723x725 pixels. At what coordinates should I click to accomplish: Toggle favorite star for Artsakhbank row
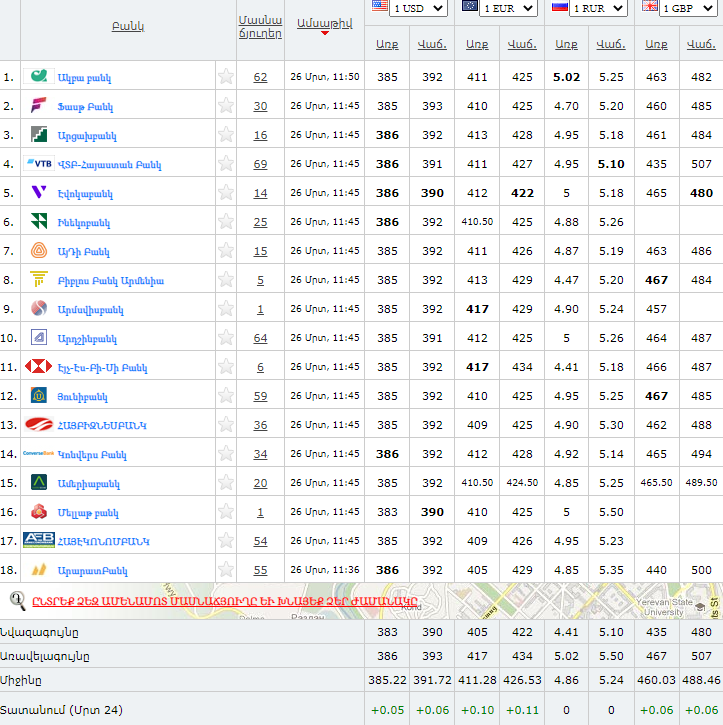[x=226, y=135]
